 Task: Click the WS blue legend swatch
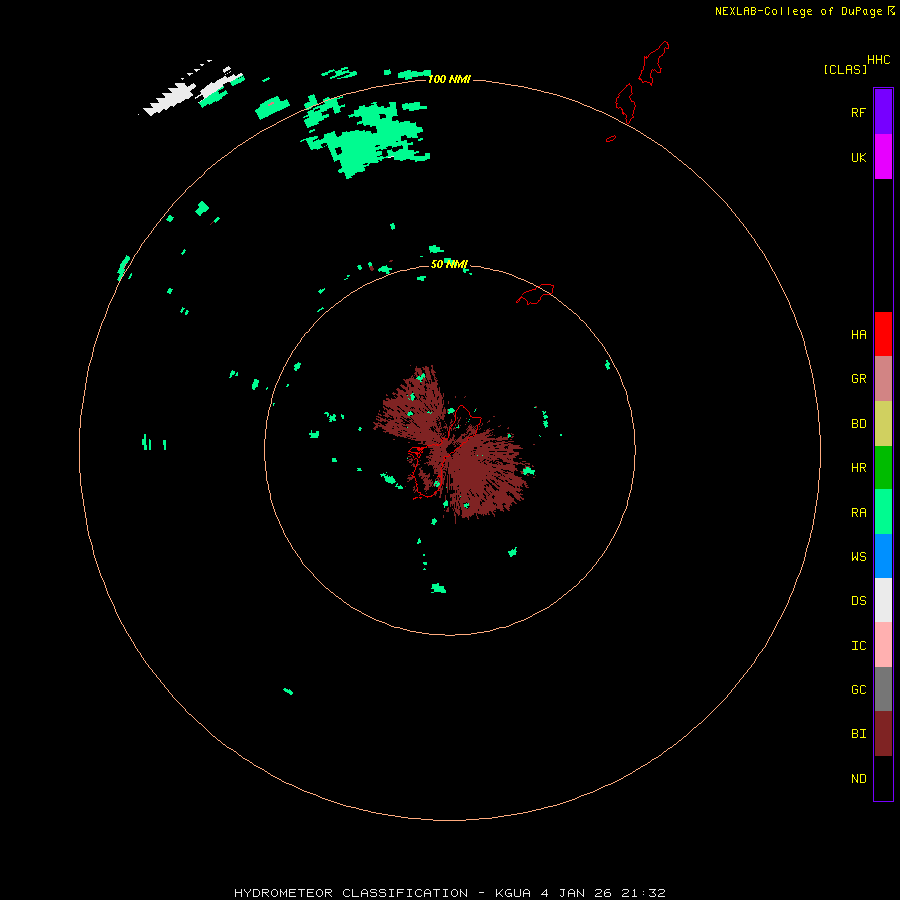click(883, 556)
